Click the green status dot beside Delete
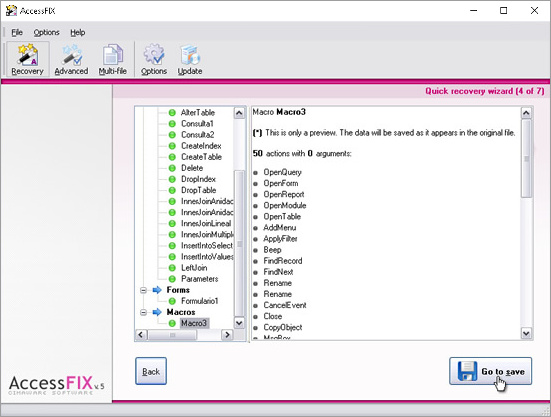This screenshot has width=551, height=417. coord(172,168)
